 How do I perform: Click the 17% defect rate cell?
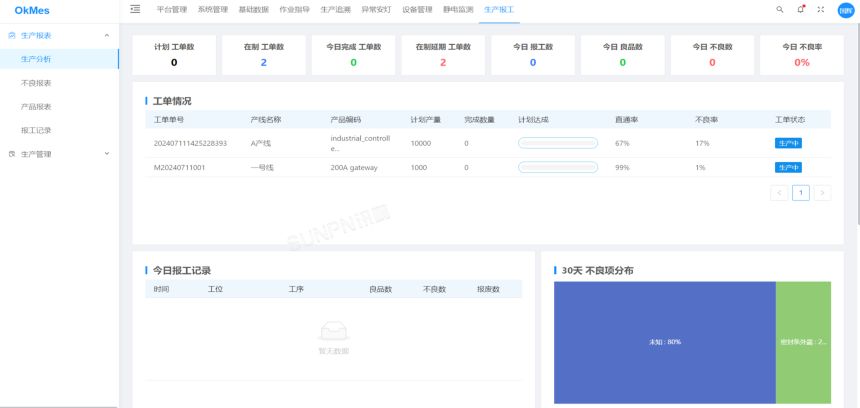(702, 143)
